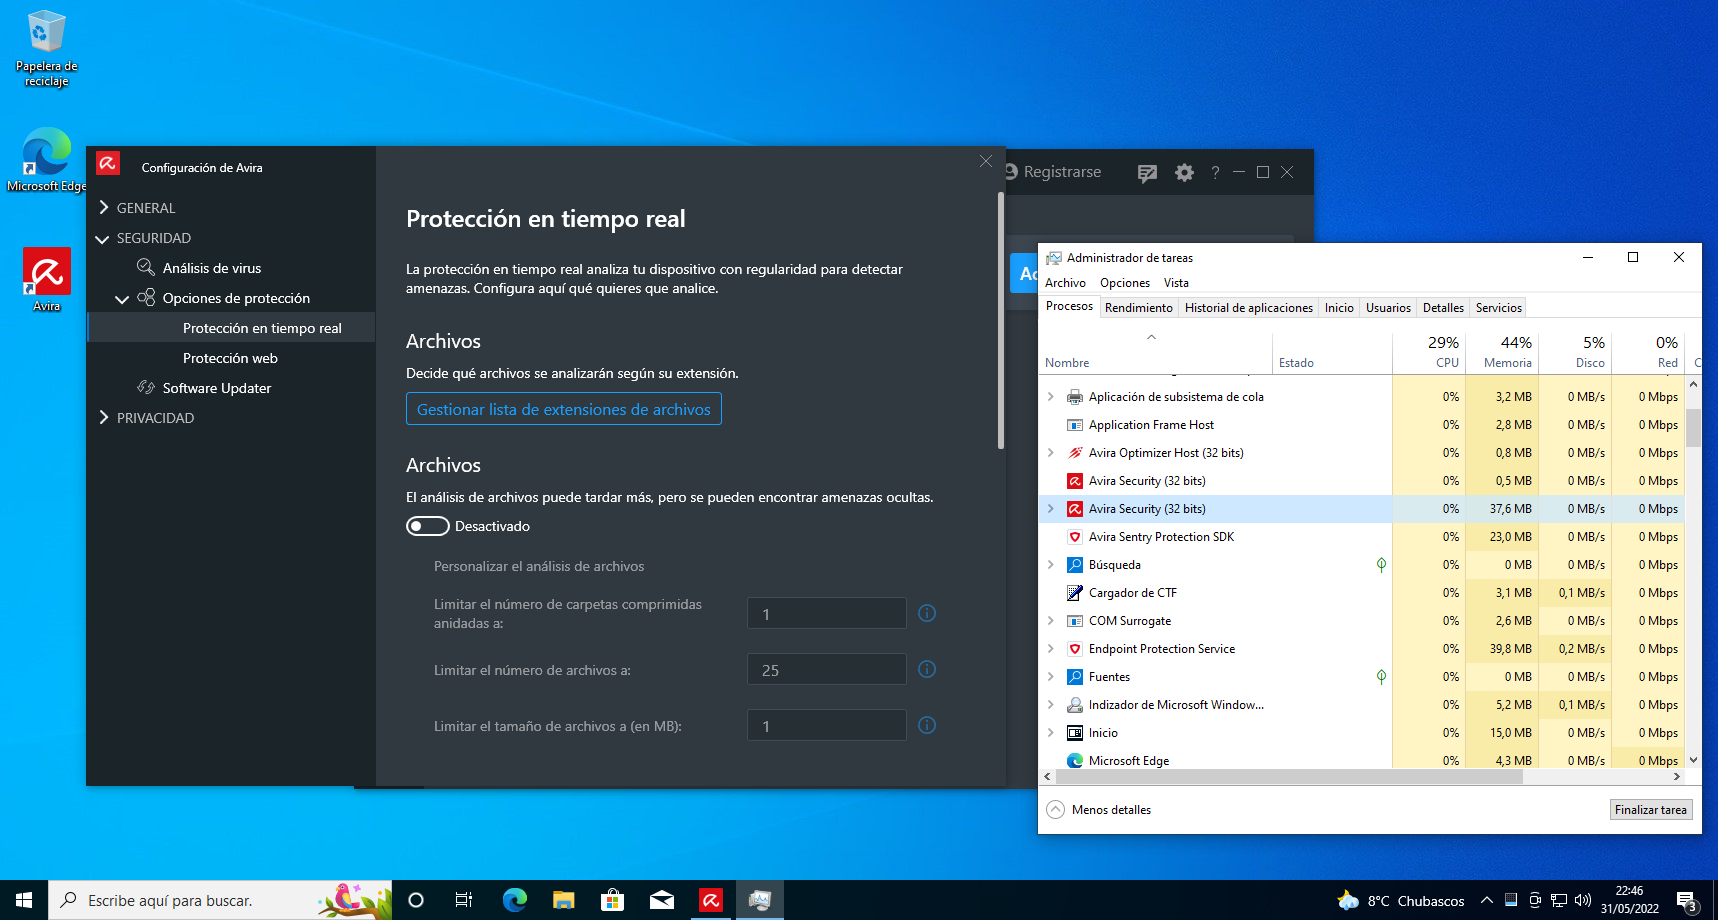
Task: Select Protección en tiempo real item
Action: coord(231,328)
